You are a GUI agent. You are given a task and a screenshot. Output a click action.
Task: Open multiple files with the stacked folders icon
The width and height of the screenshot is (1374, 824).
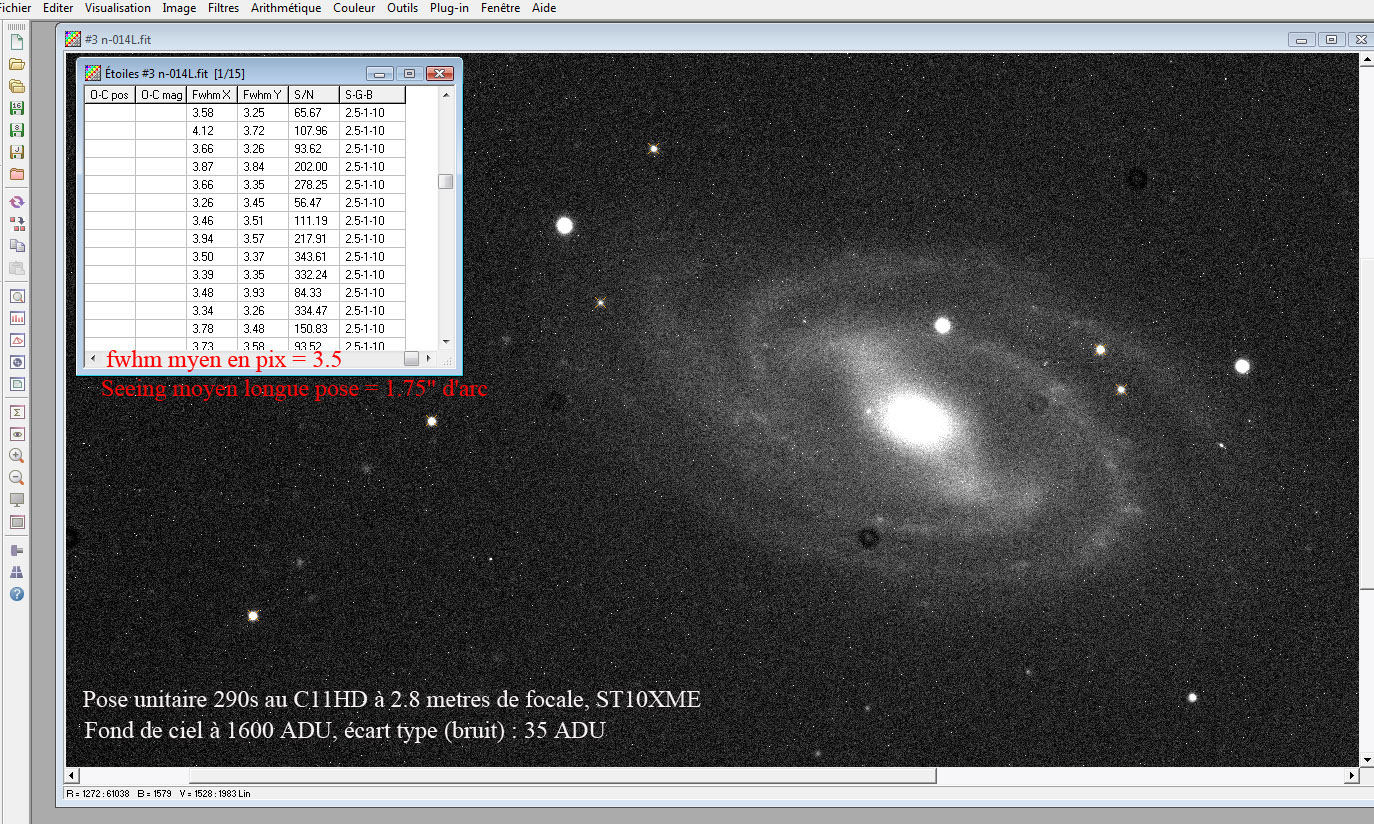(x=17, y=86)
